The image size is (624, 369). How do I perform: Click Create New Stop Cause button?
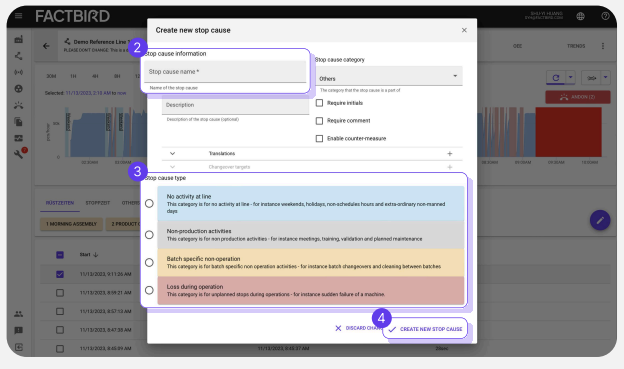425,329
